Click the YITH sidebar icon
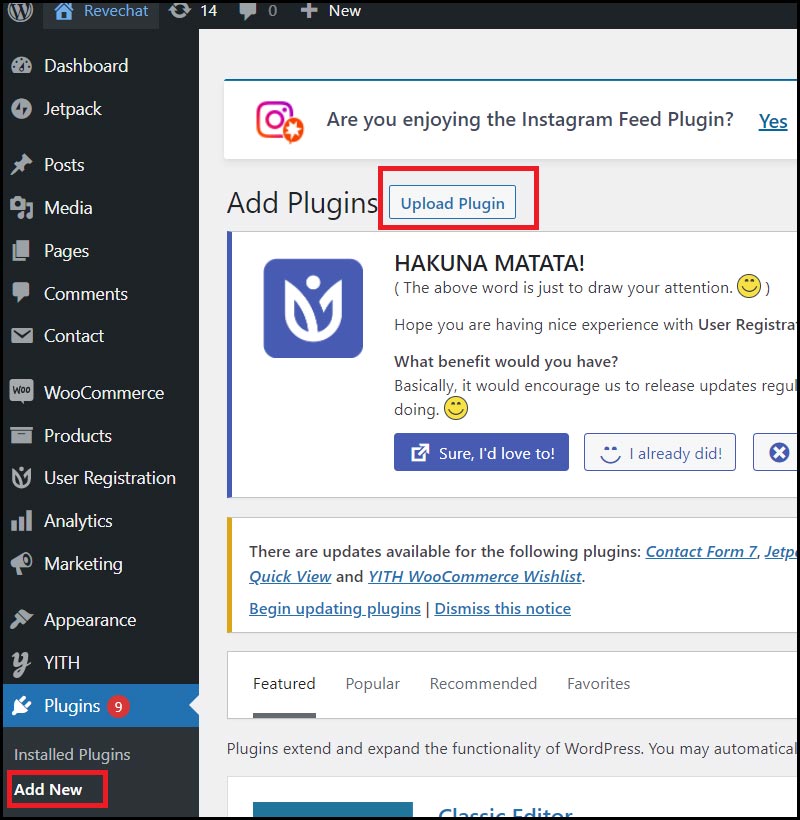 click(x=21, y=662)
